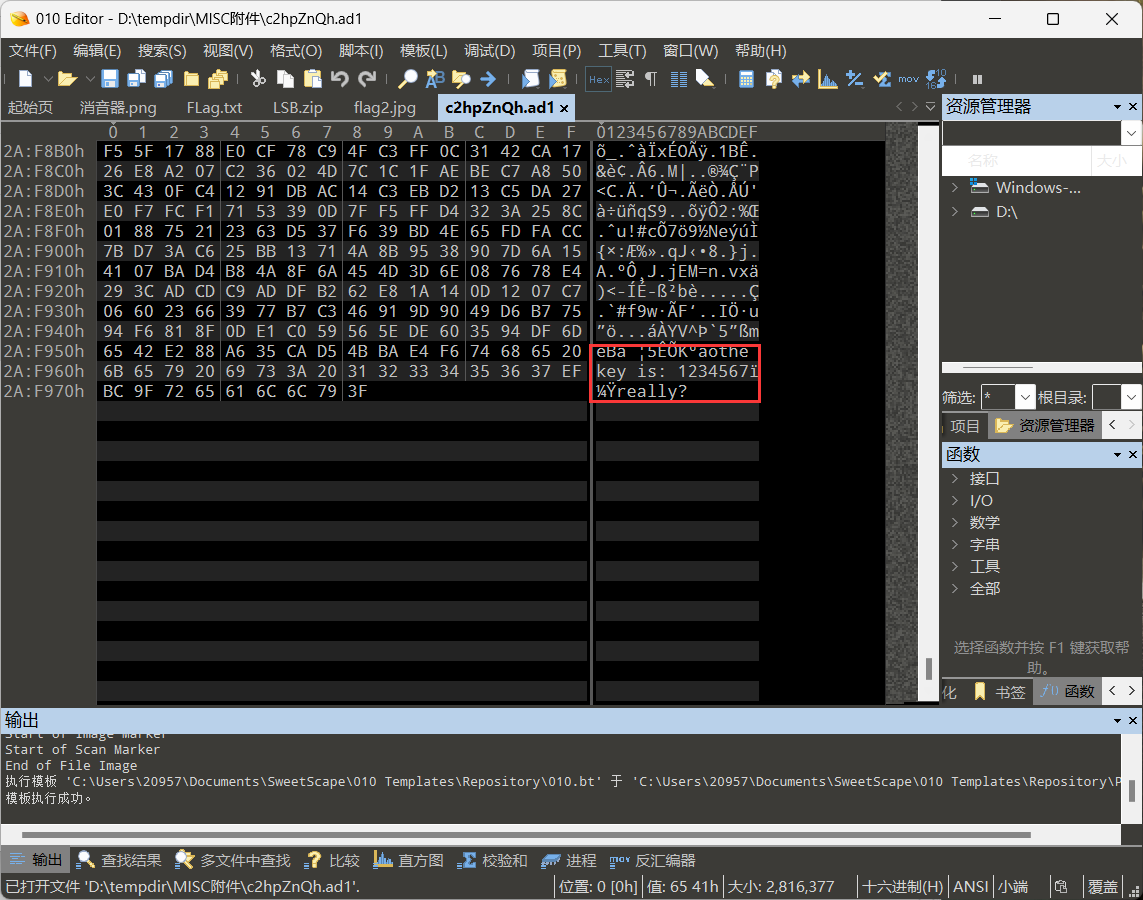Open the Checksum tab in bottom panel

click(493, 860)
